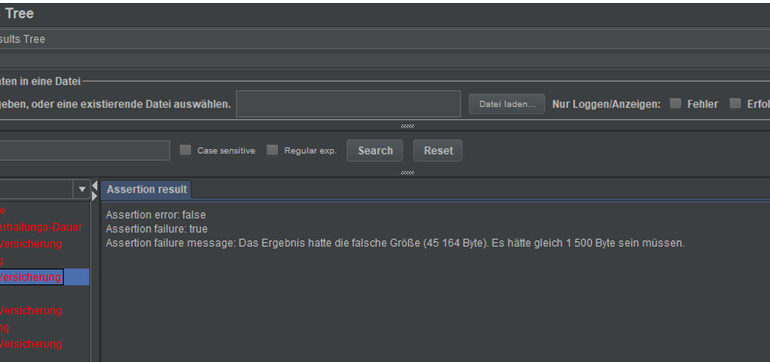
Task: Tick the checkbox next to Erfol…
Action: pos(735,104)
